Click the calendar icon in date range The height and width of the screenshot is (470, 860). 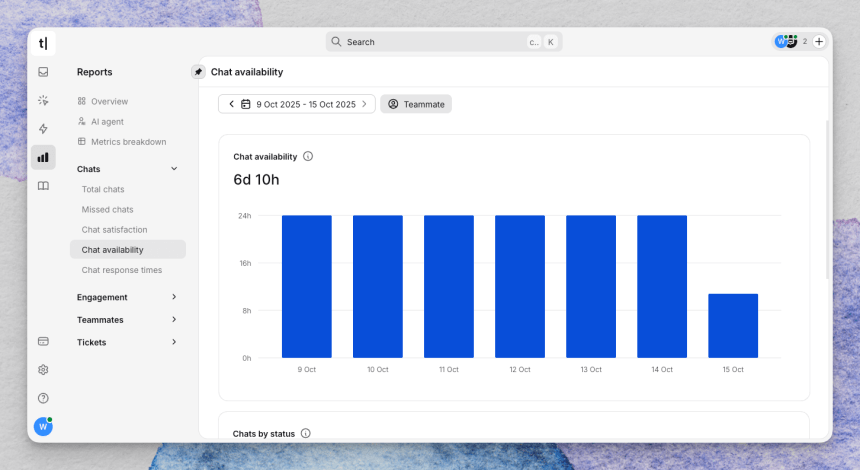[246, 104]
